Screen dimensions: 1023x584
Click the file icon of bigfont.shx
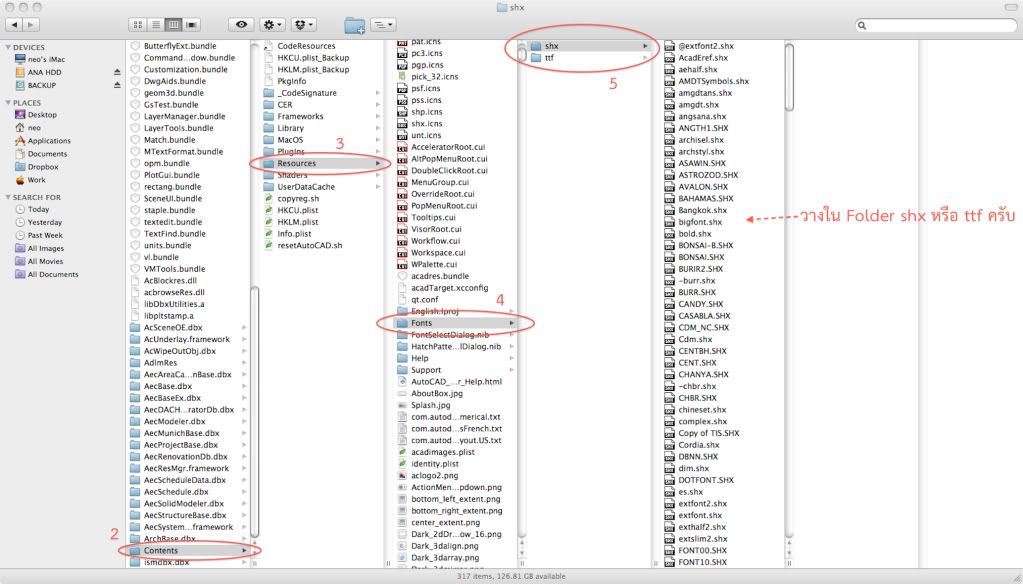669,223
